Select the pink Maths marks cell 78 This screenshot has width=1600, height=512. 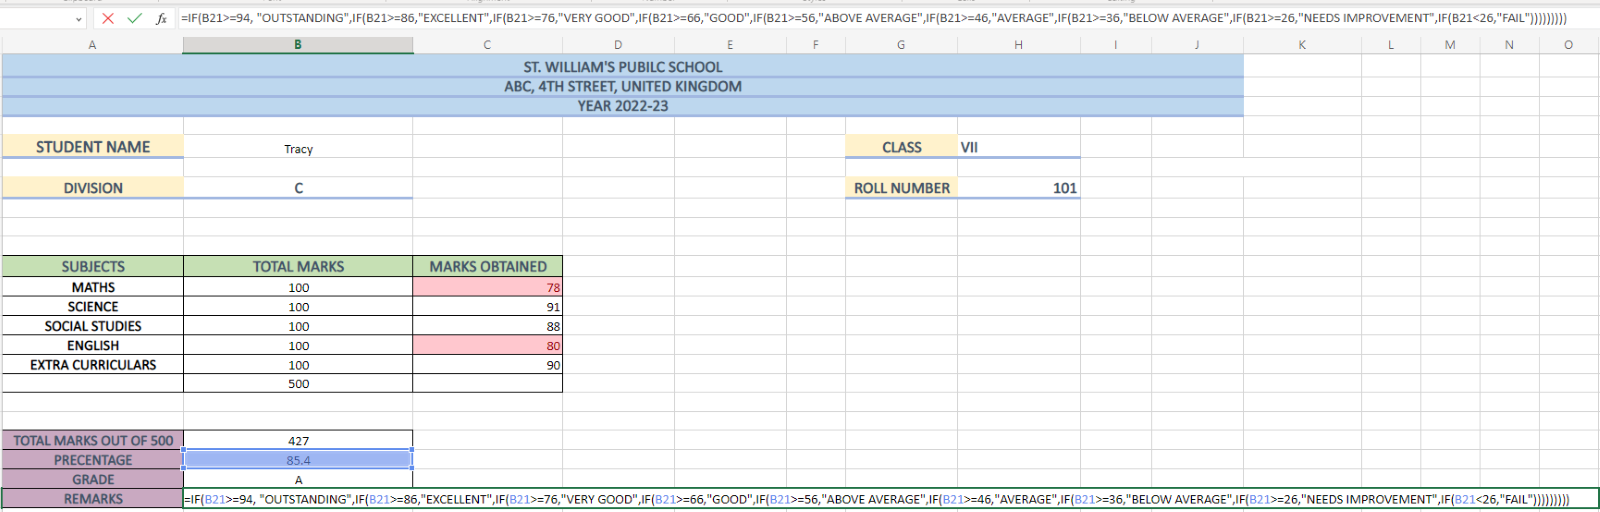coord(488,287)
